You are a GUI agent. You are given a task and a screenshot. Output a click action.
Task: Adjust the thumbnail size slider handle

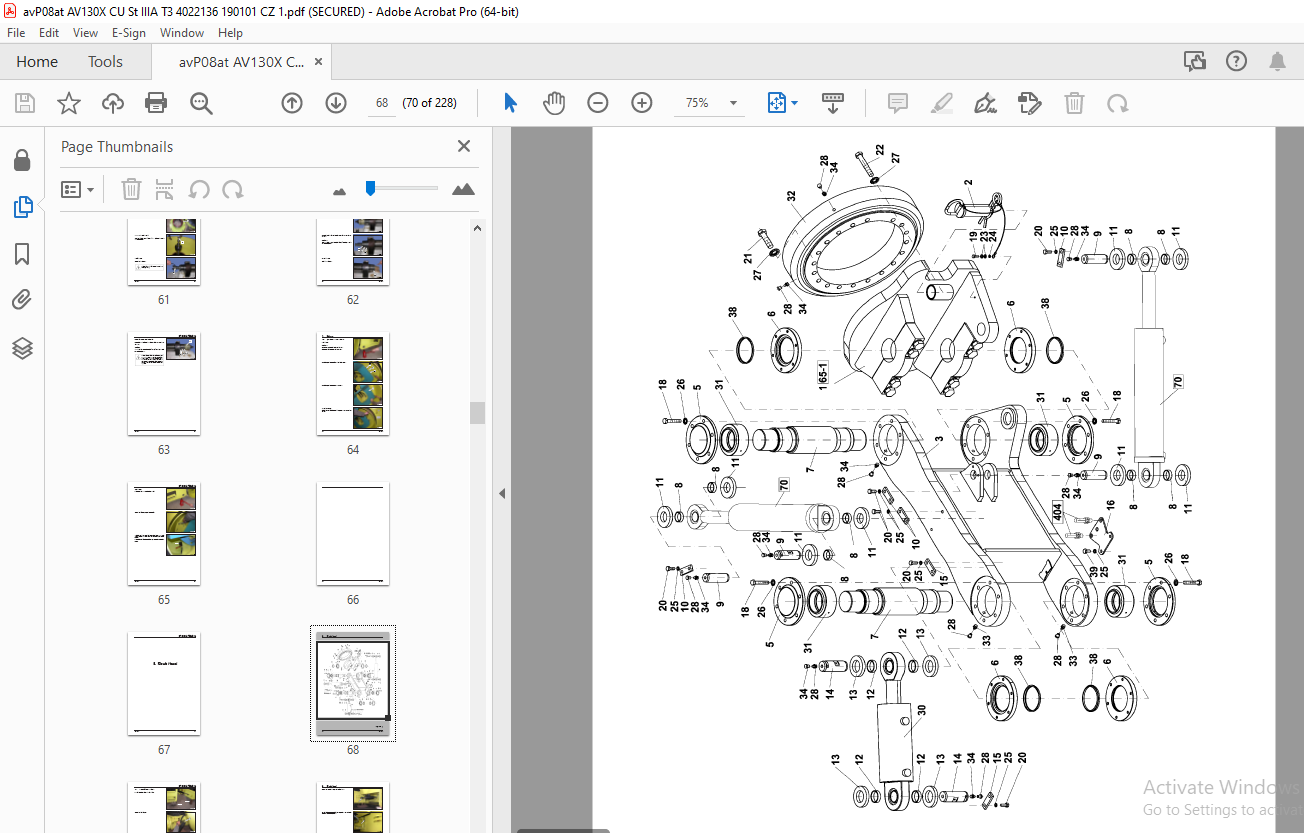click(370, 187)
